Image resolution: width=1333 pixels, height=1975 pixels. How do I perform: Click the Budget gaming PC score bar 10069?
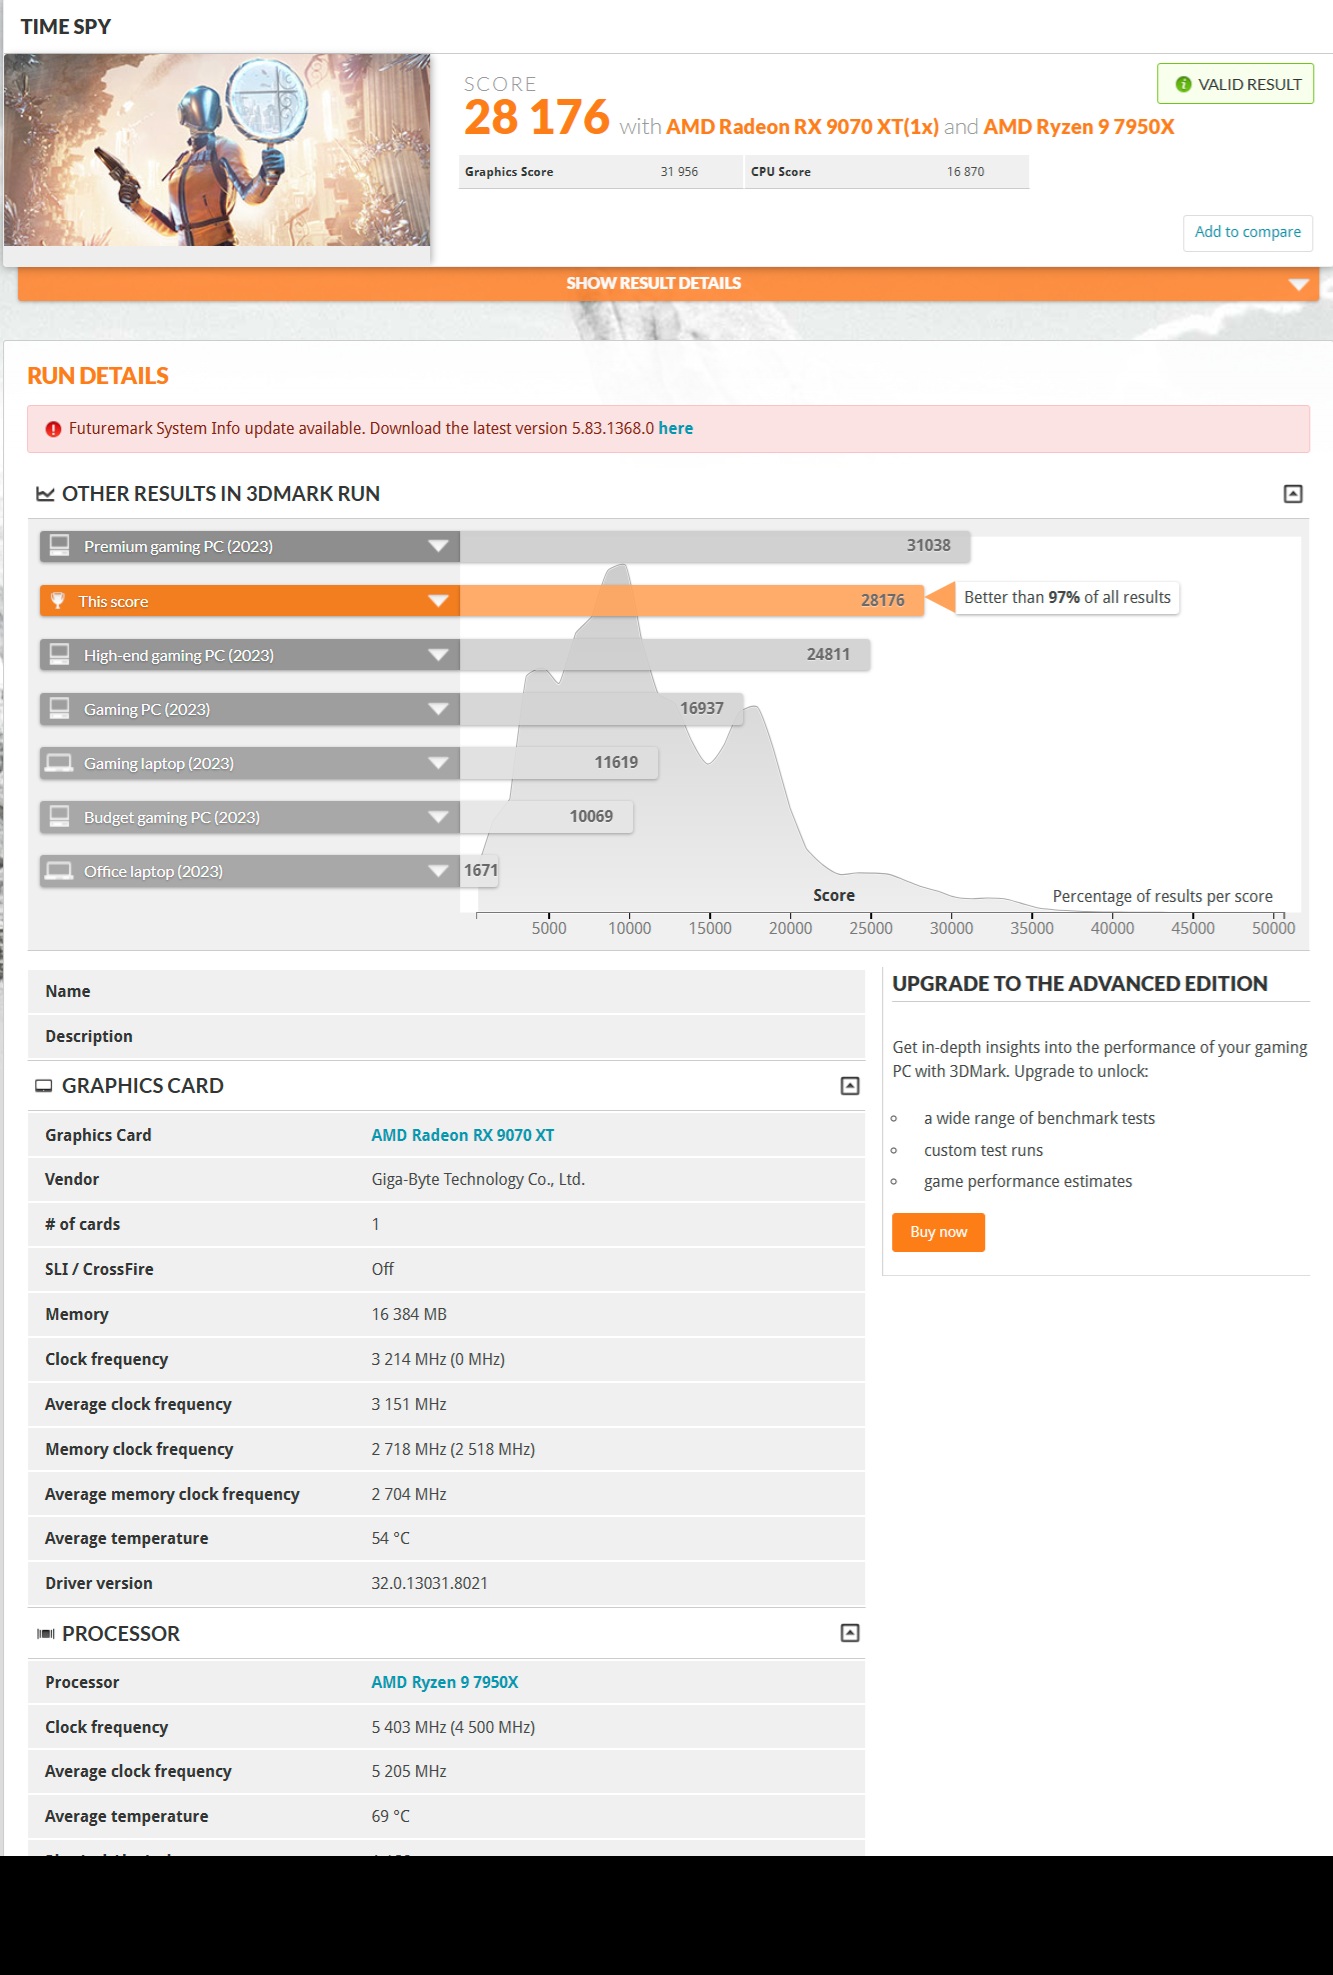click(x=546, y=817)
